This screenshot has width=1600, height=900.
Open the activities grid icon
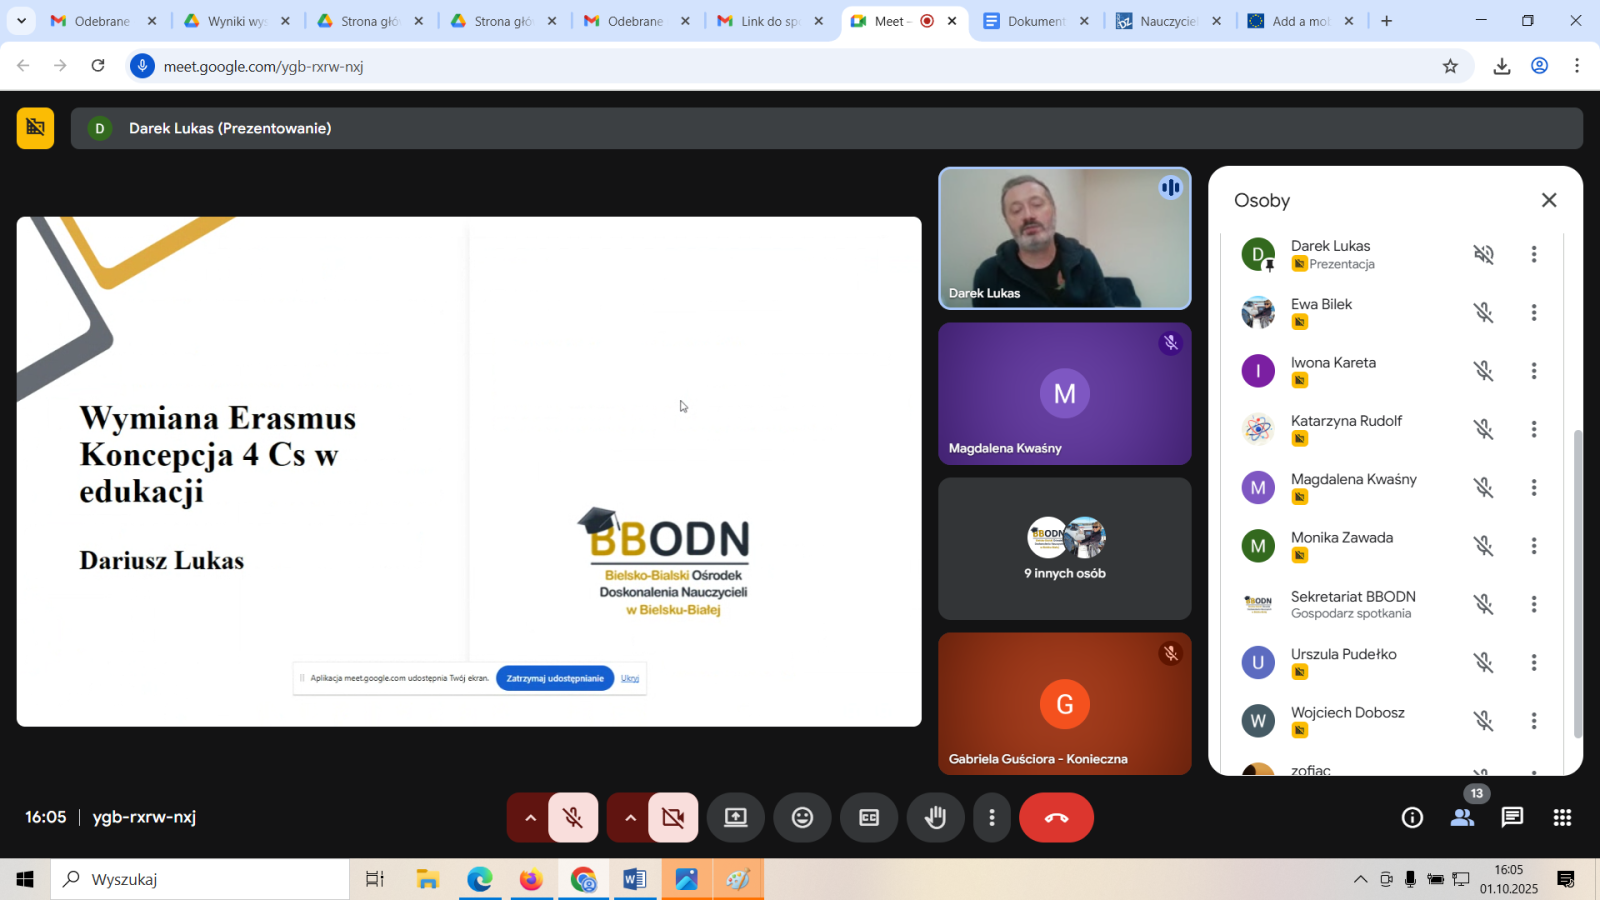(x=1562, y=818)
